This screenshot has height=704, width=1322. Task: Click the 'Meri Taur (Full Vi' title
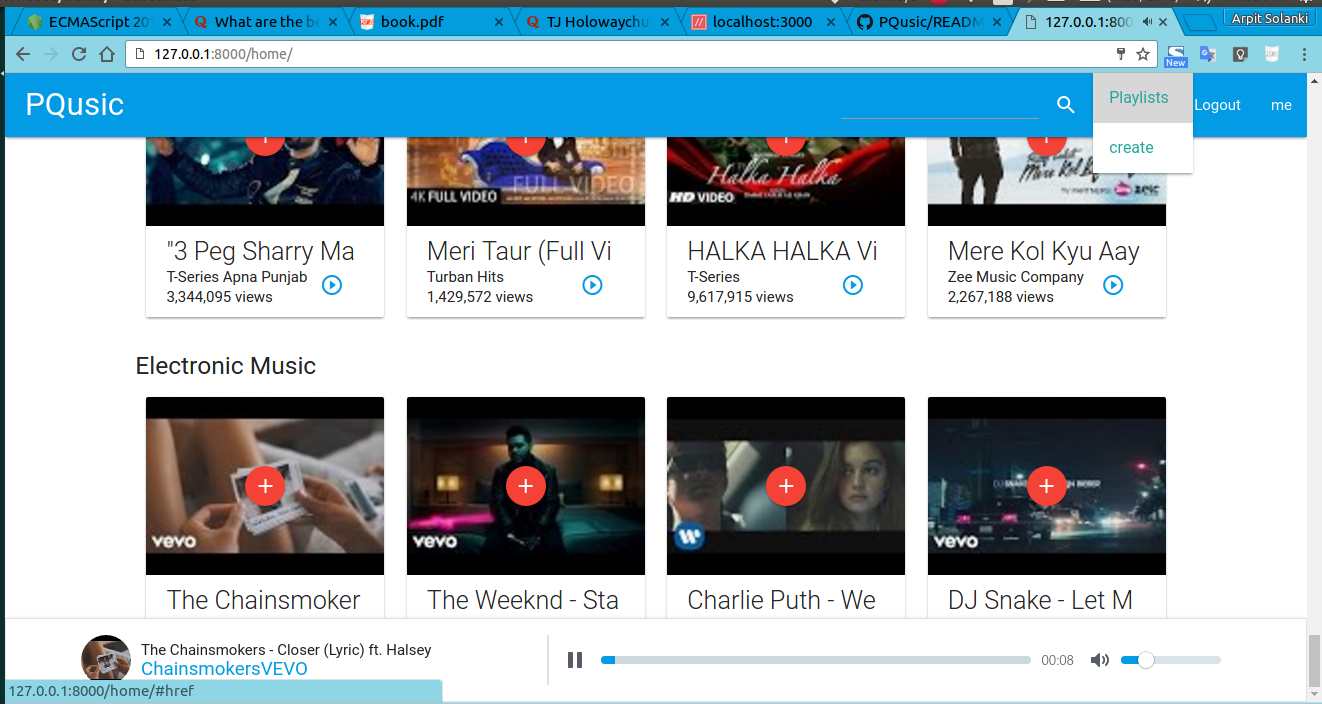(x=519, y=251)
